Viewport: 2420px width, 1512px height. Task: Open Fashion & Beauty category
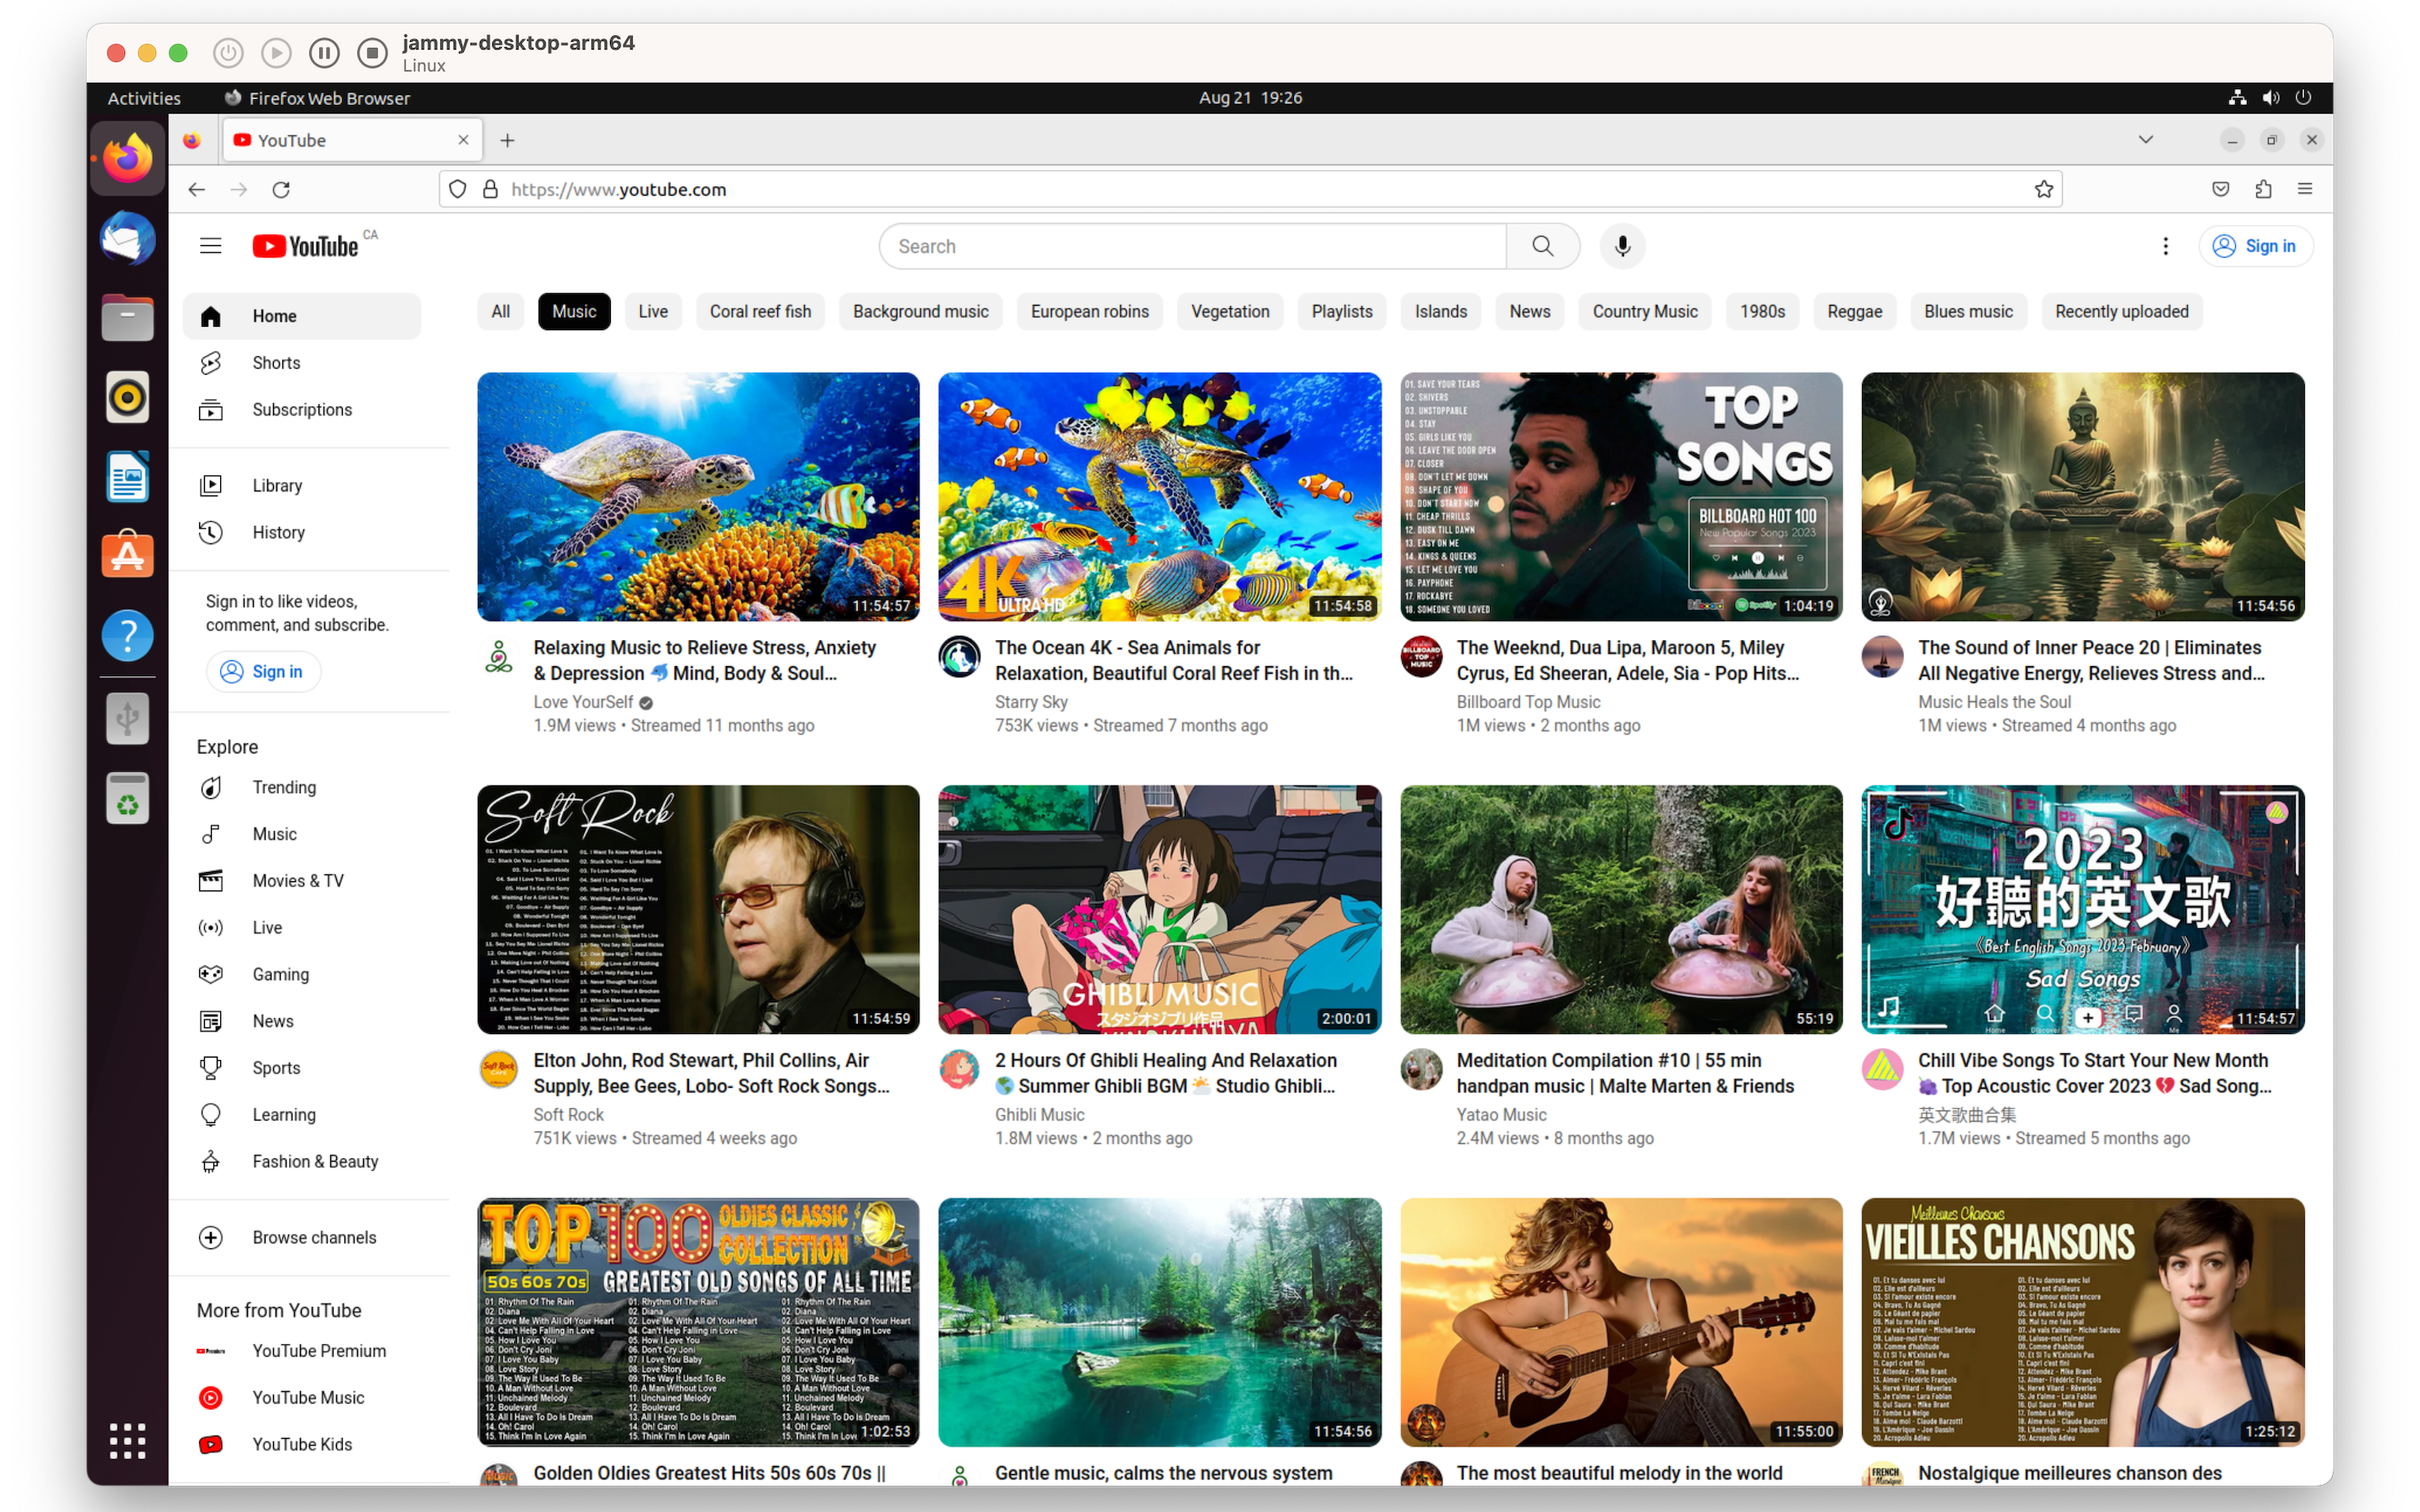click(x=301, y=1161)
